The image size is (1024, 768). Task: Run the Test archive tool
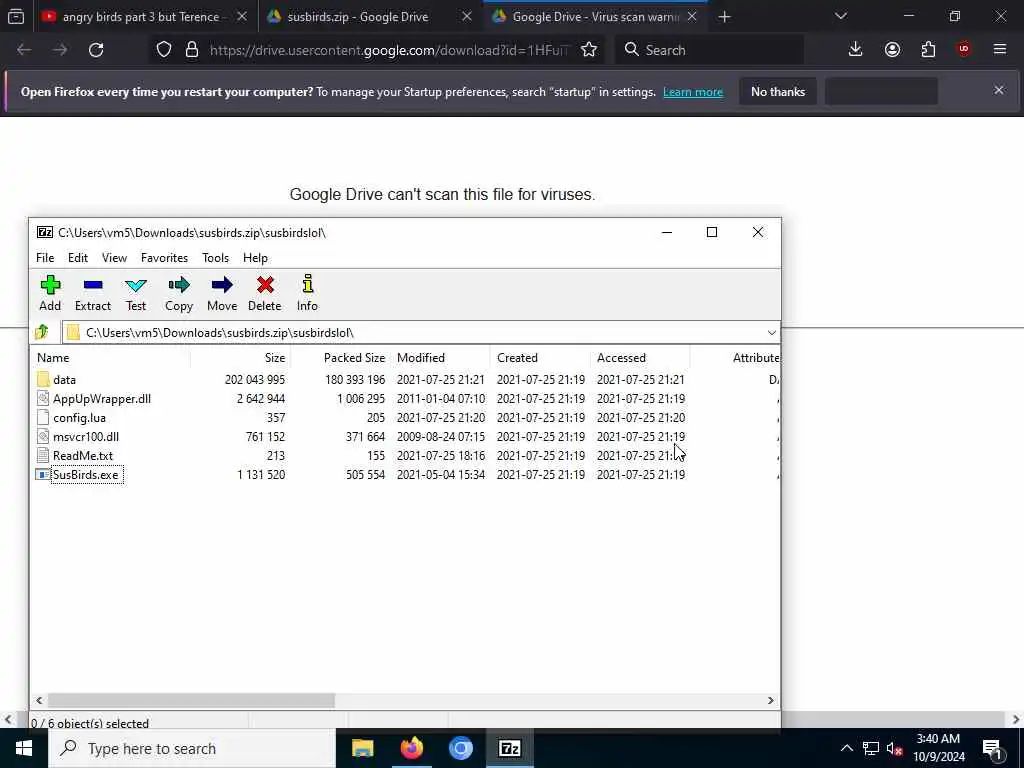click(136, 293)
